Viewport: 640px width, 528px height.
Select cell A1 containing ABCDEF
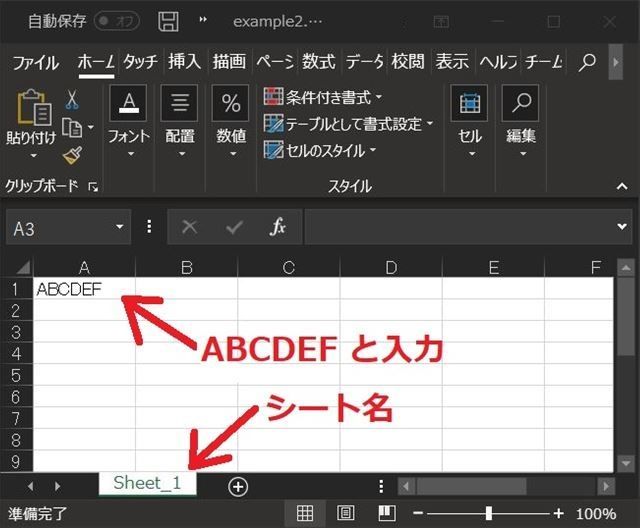pos(84,289)
